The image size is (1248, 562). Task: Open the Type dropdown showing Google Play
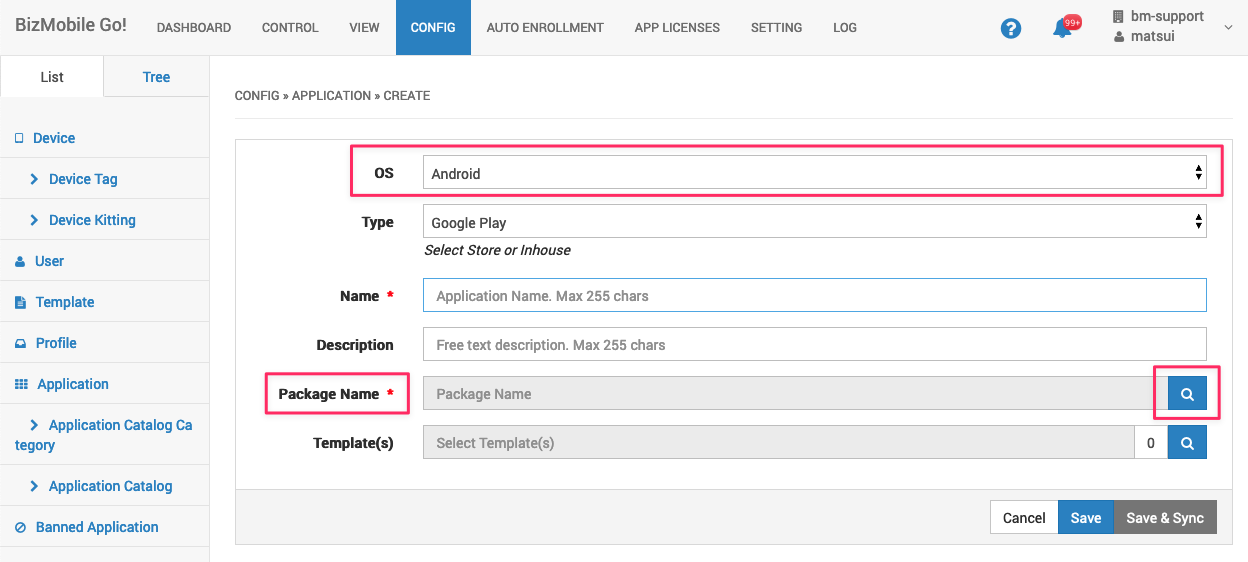pyautogui.click(x=814, y=223)
